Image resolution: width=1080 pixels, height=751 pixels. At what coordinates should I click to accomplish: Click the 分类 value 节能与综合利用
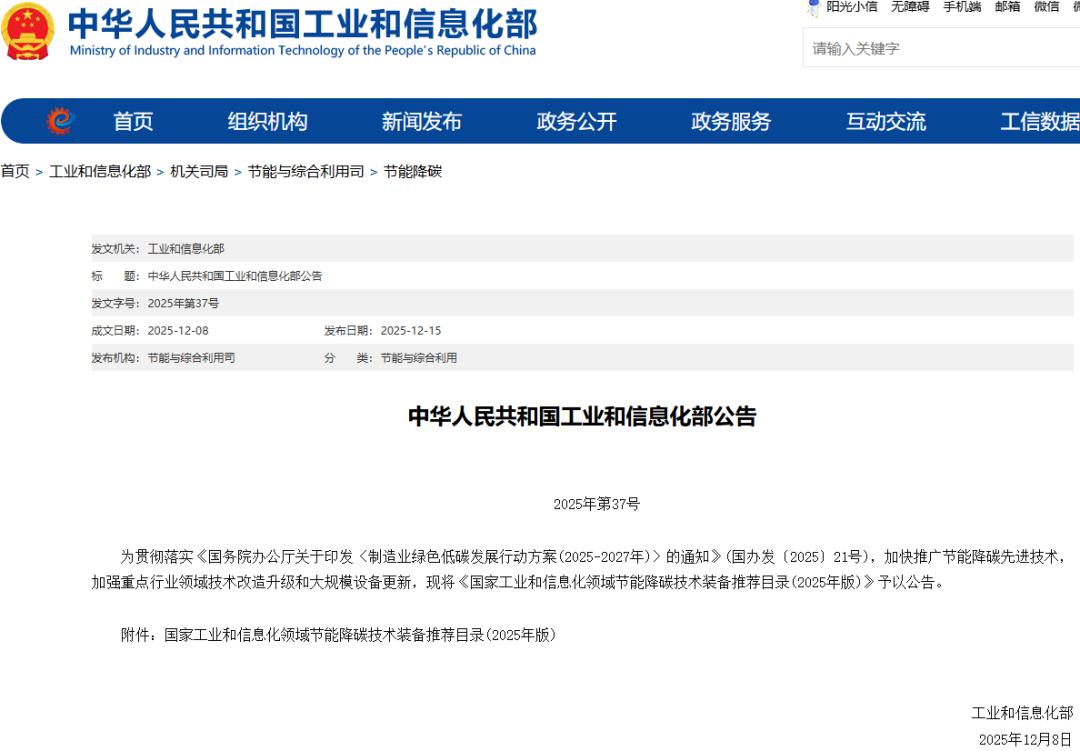click(419, 358)
